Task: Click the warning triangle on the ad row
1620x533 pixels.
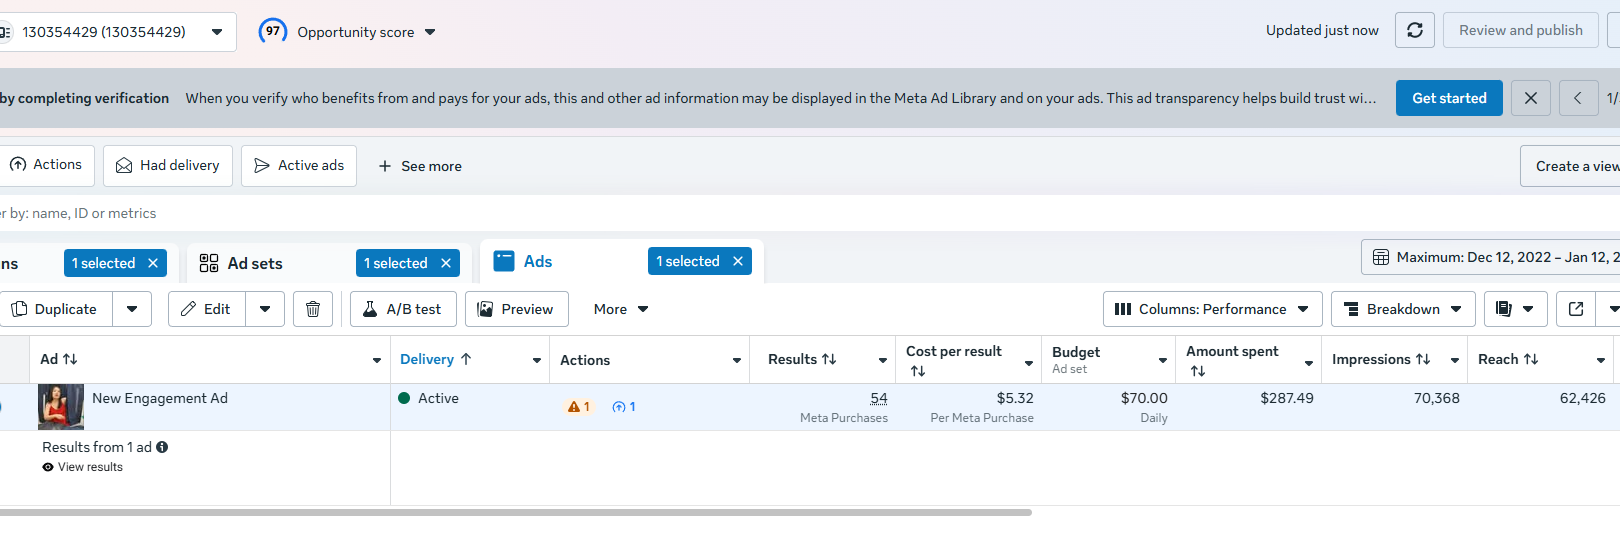Action: pyautogui.click(x=575, y=407)
